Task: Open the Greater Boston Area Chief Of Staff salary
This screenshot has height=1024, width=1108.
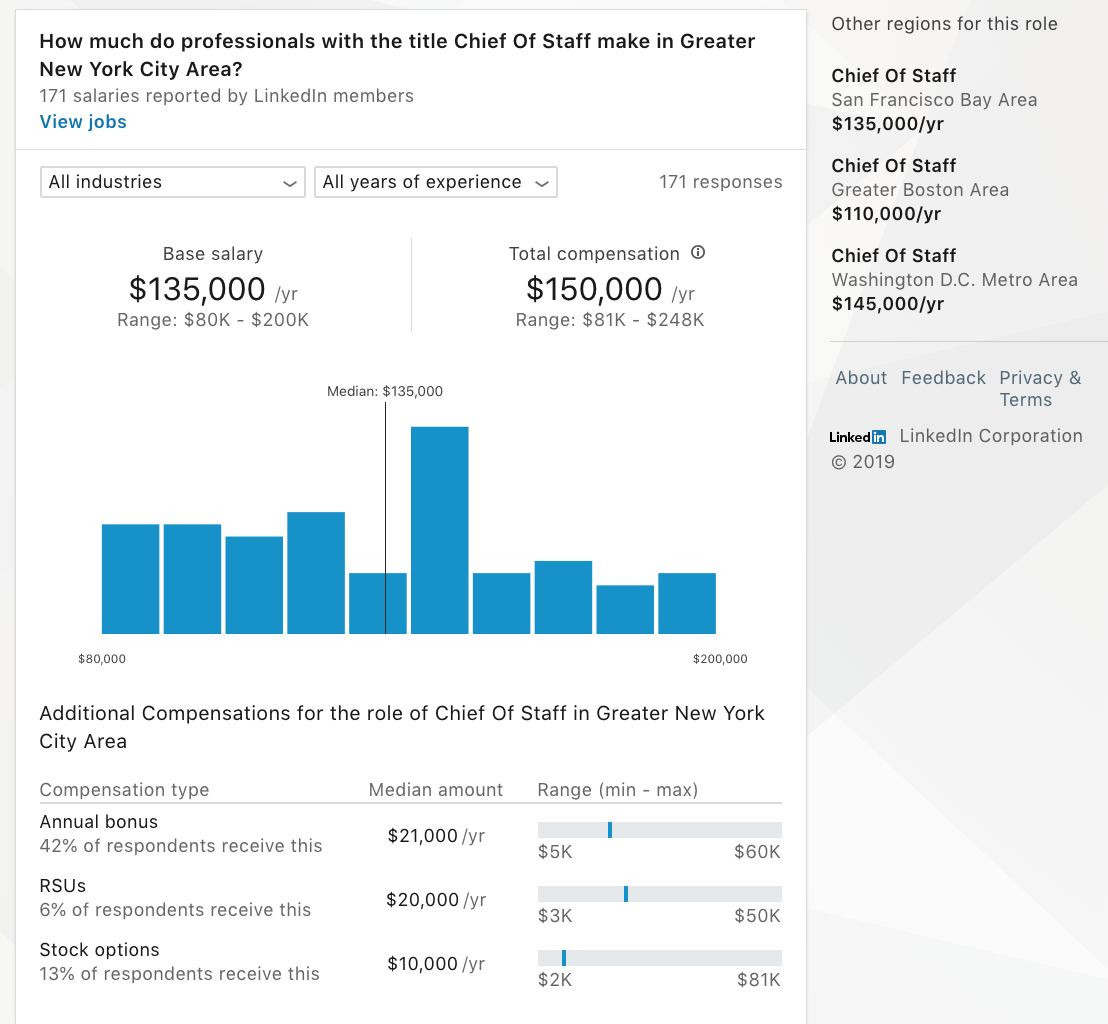Action: [920, 189]
